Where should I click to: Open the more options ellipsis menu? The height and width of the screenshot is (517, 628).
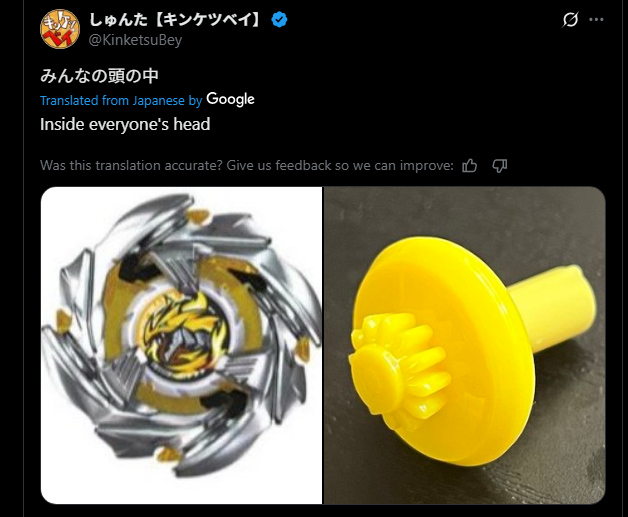[596, 19]
